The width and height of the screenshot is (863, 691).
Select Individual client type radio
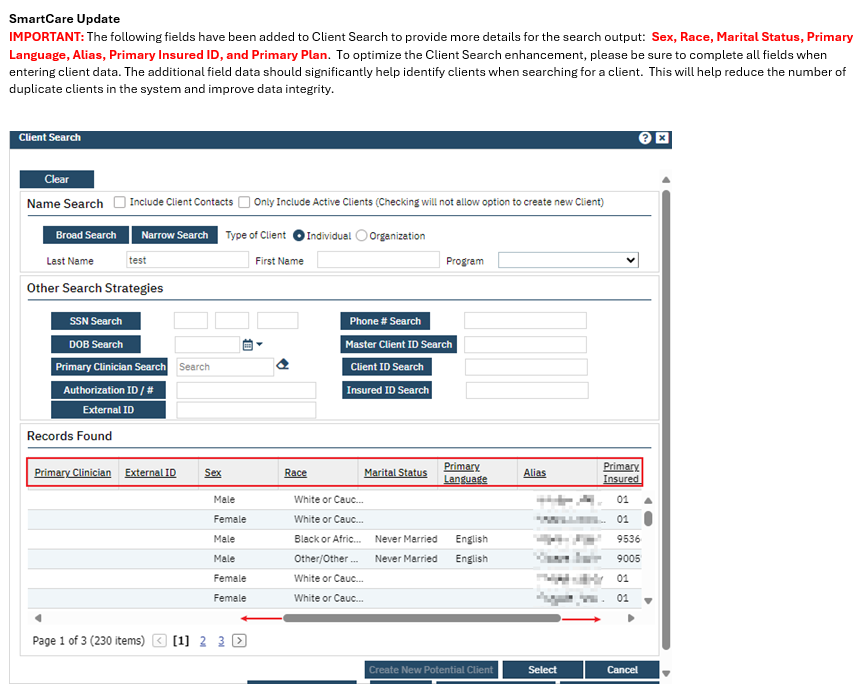pyautogui.click(x=298, y=236)
